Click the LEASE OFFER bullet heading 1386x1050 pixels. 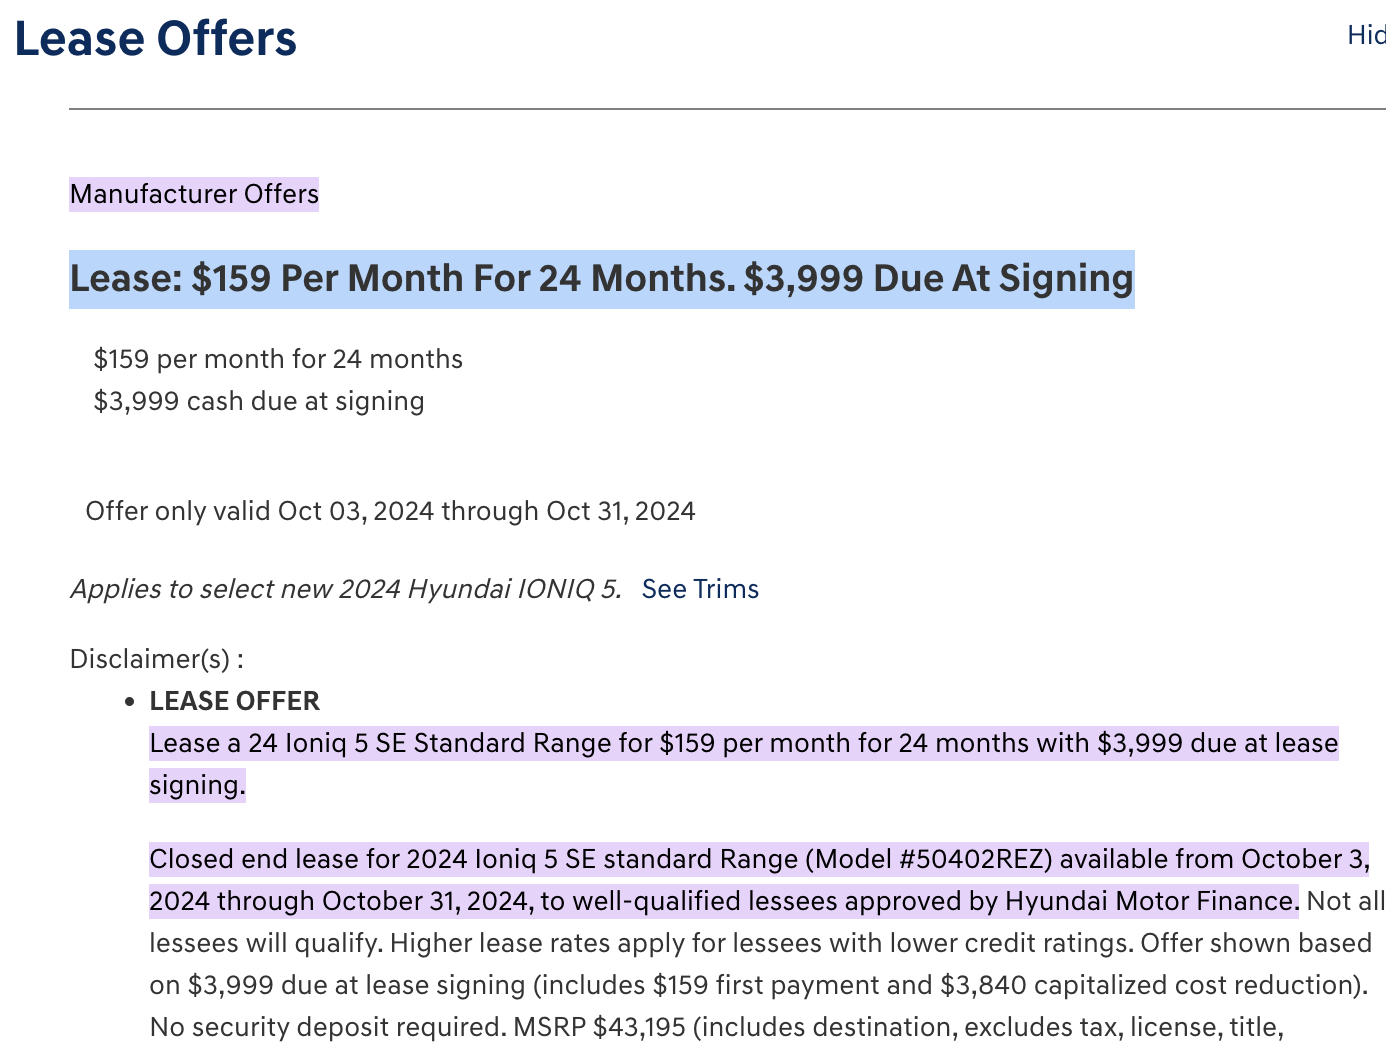pyautogui.click(x=234, y=701)
